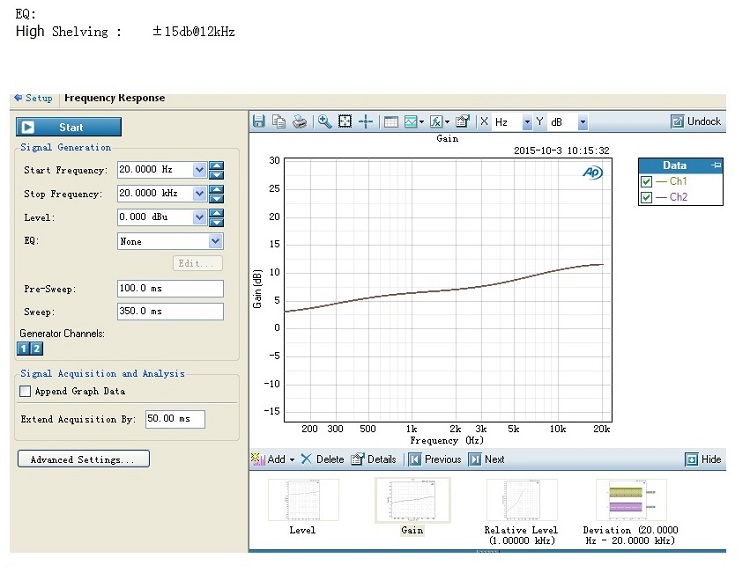Viewport: 750px width, 573px height.
Task: Go back to Setup
Action: pos(33,98)
